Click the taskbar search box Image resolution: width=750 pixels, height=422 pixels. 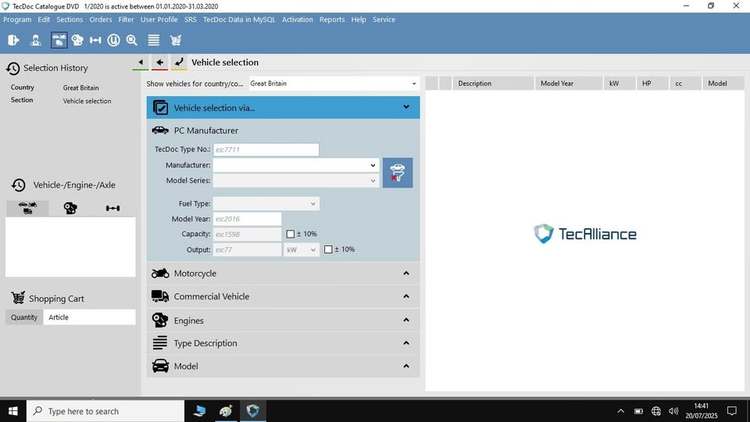click(x=105, y=411)
